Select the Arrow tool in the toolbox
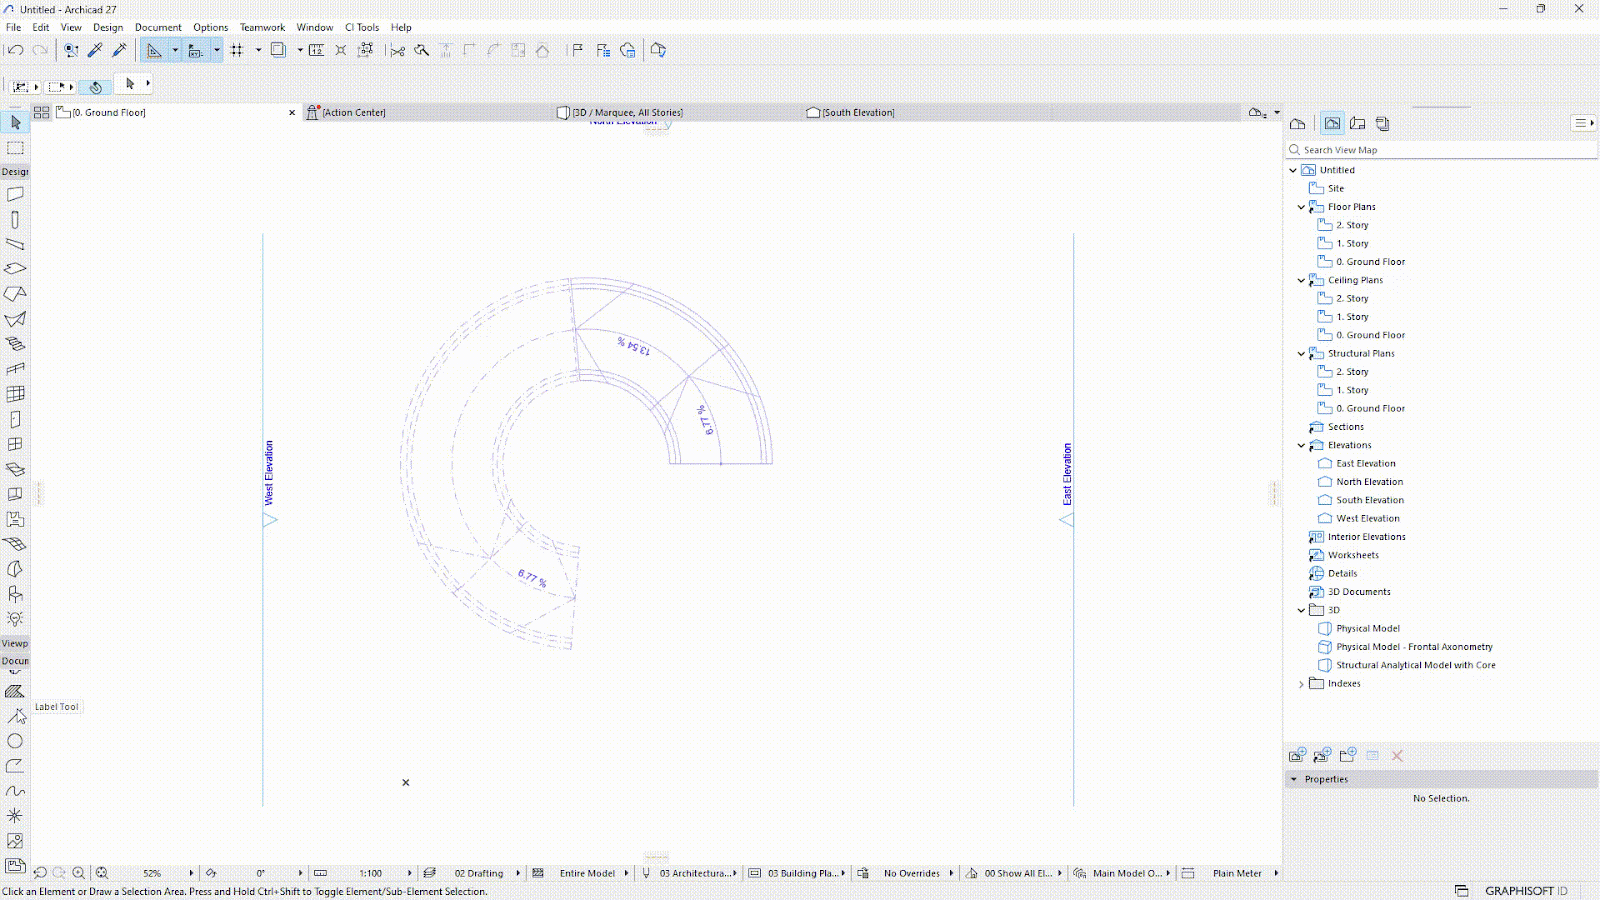1600x900 pixels. pyautogui.click(x=15, y=122)
